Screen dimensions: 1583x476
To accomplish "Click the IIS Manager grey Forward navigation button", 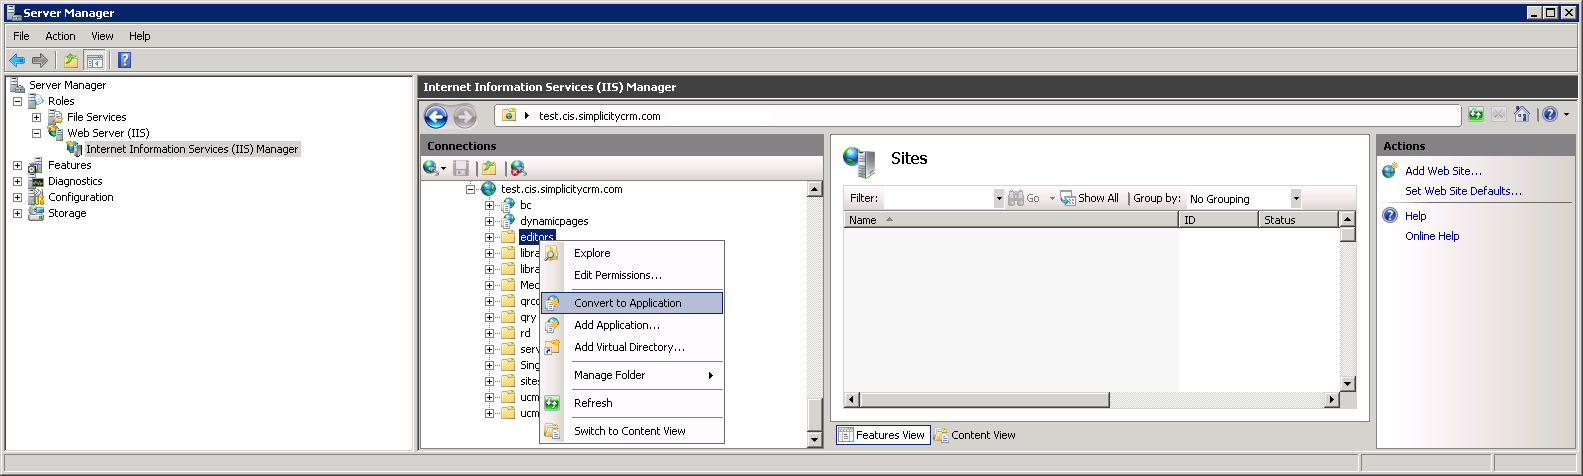I will (465, 117).
